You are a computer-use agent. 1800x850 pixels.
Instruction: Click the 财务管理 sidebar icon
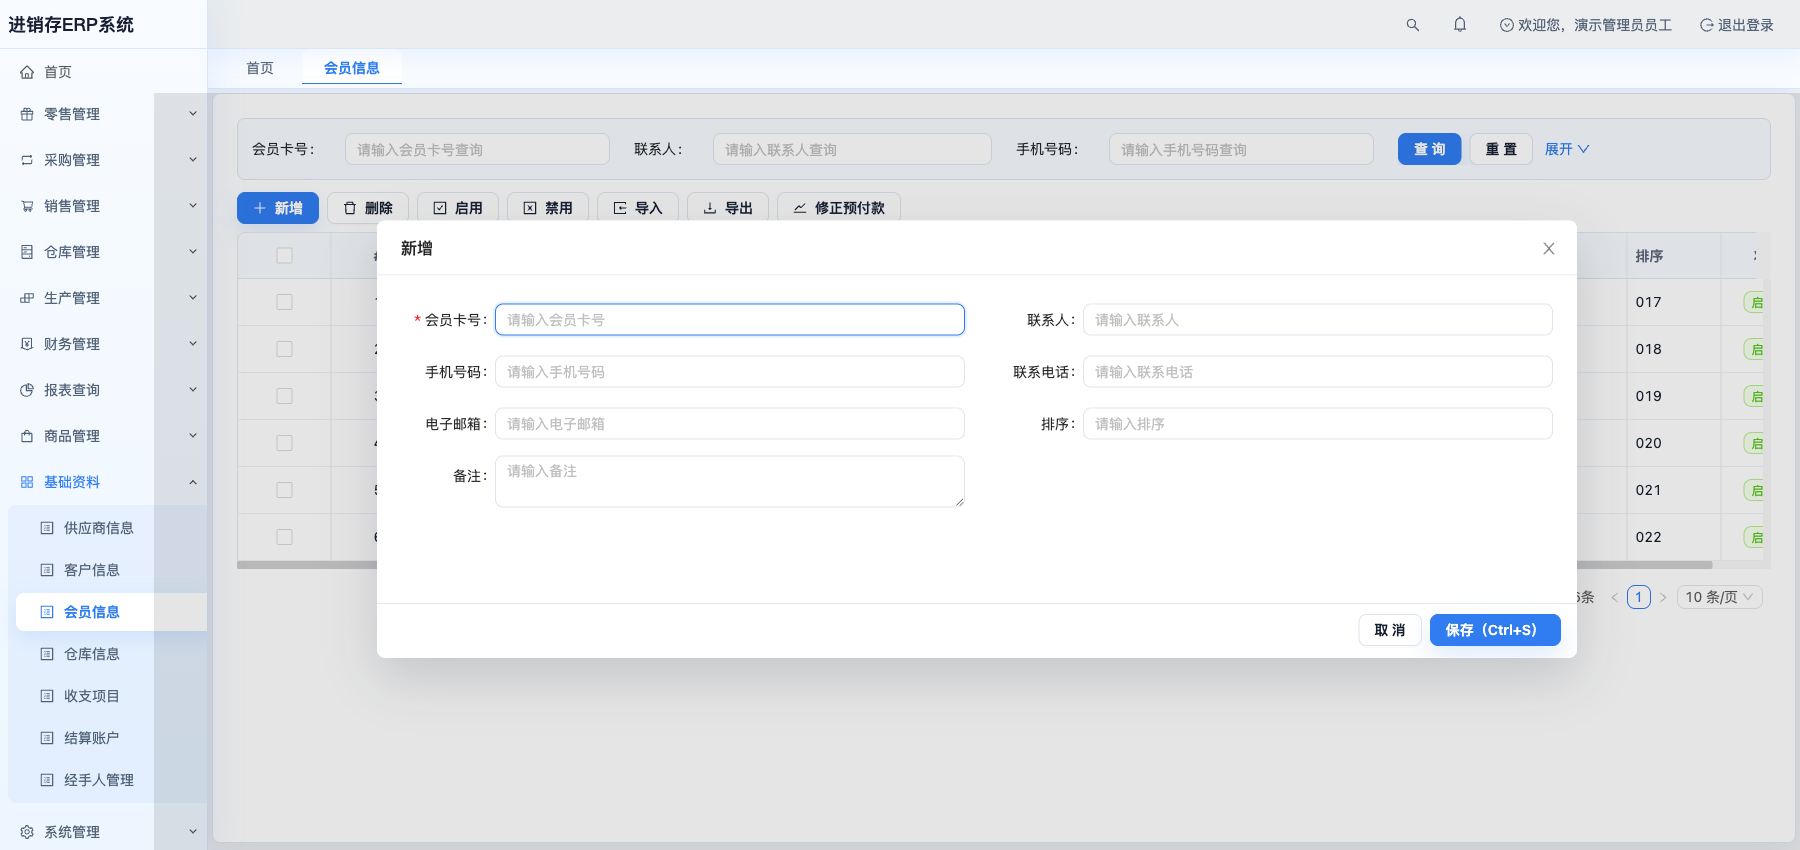[x=27, y=344]
